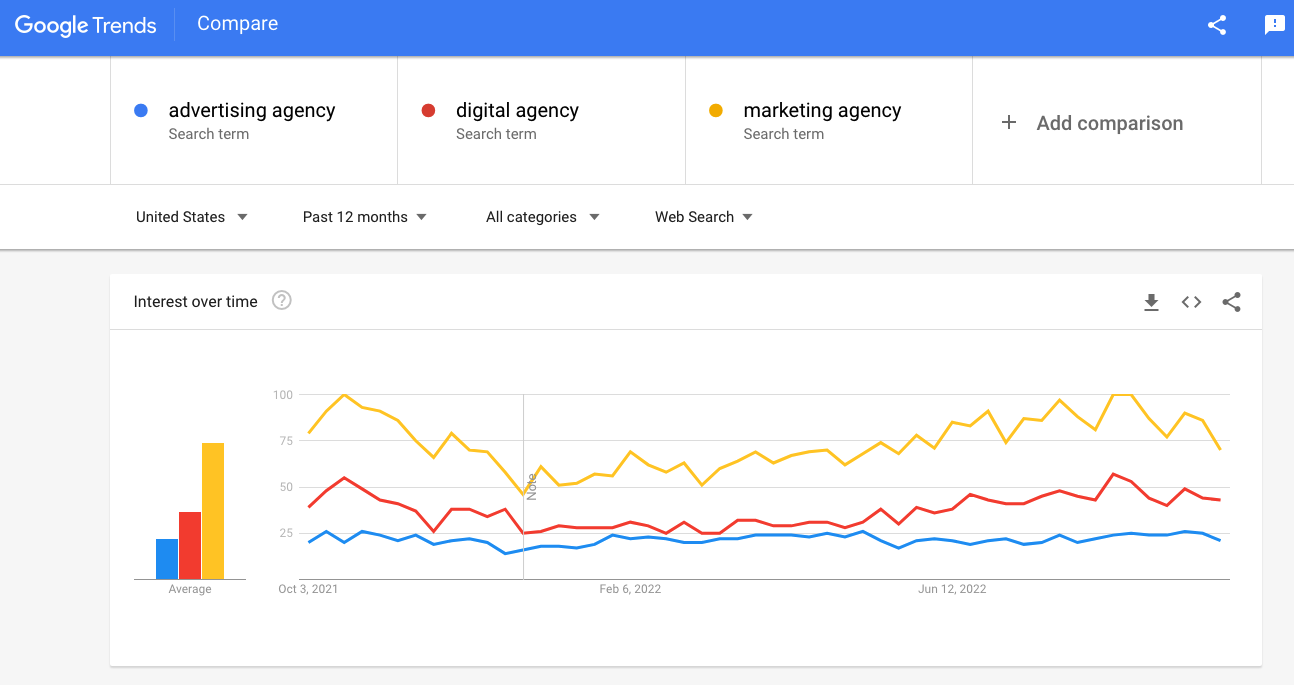Open the United States region dropdown
The height and width of the screenshot is (685, 1294).
(x=191, y=217)
